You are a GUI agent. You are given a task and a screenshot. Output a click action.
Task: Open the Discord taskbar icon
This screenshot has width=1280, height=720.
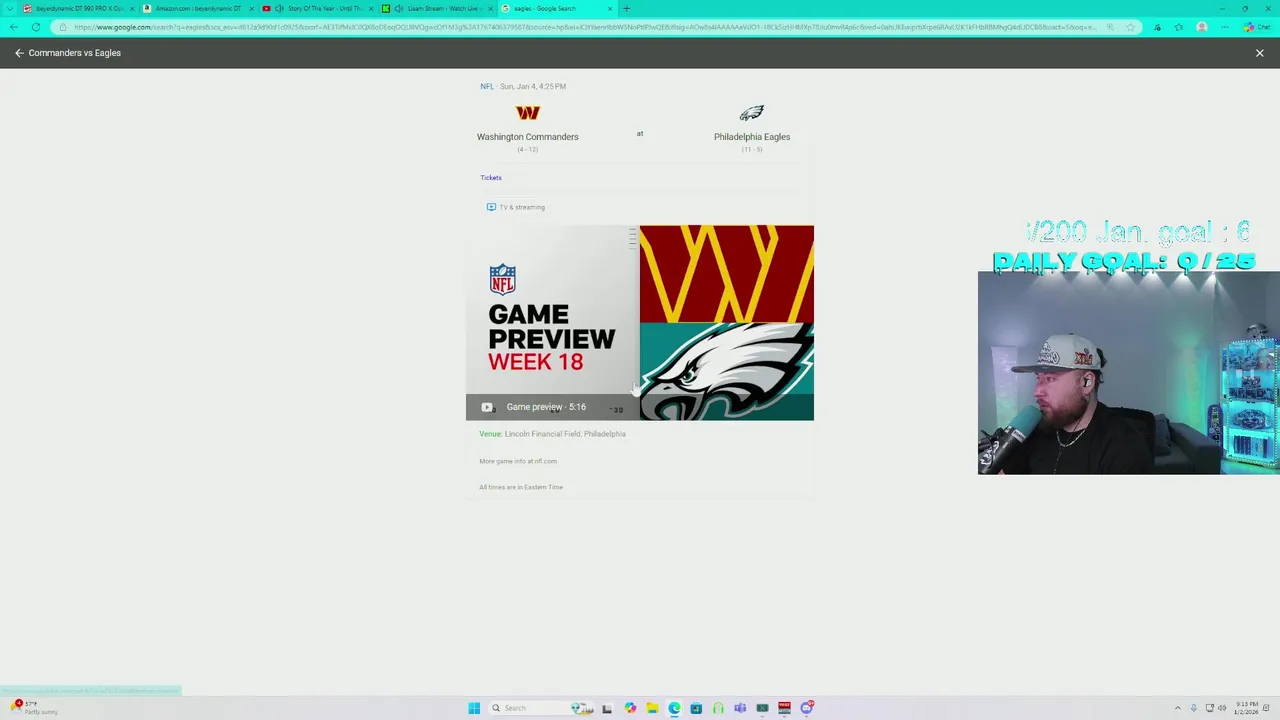(x=806, y=708)
